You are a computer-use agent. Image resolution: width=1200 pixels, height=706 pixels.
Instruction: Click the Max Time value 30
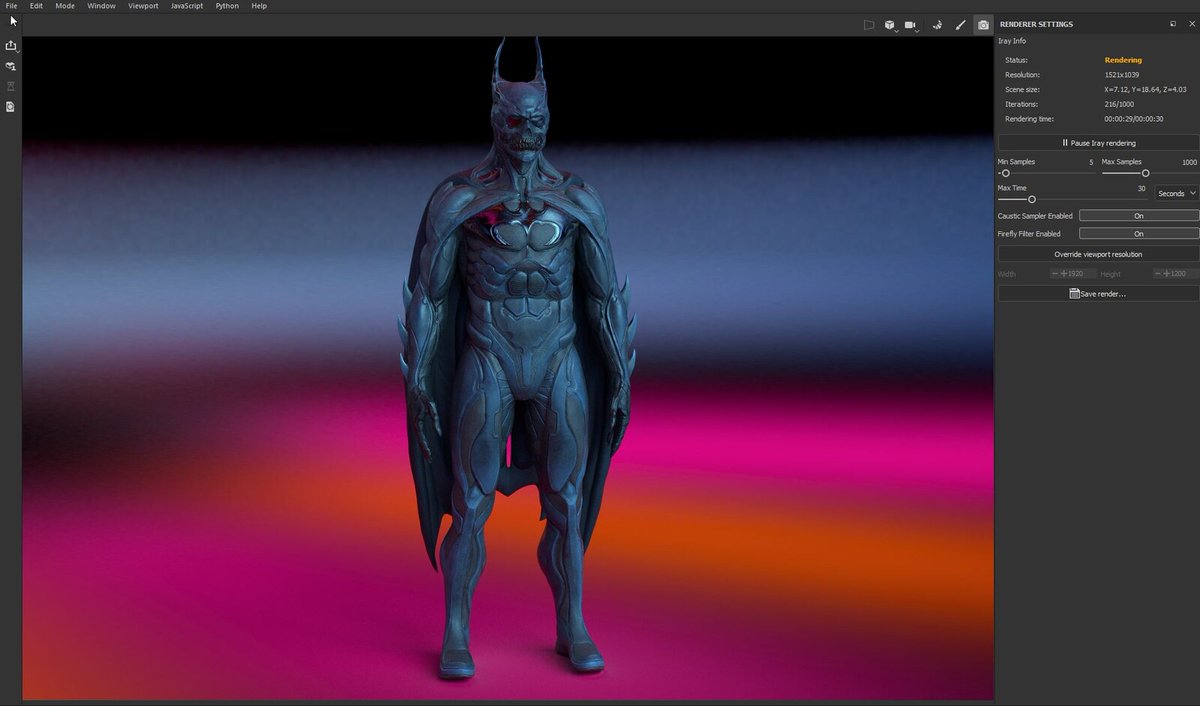1141,188
